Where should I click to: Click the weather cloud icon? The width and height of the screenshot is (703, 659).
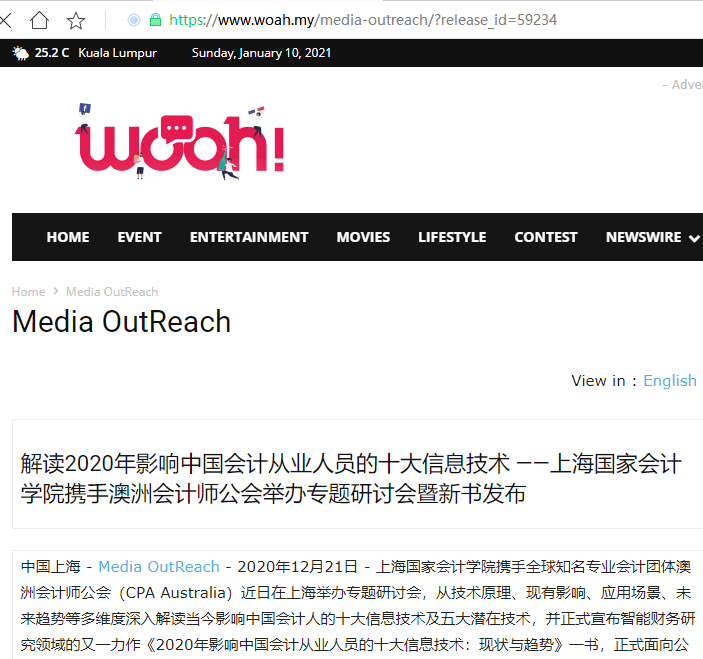tap(20, 53)
